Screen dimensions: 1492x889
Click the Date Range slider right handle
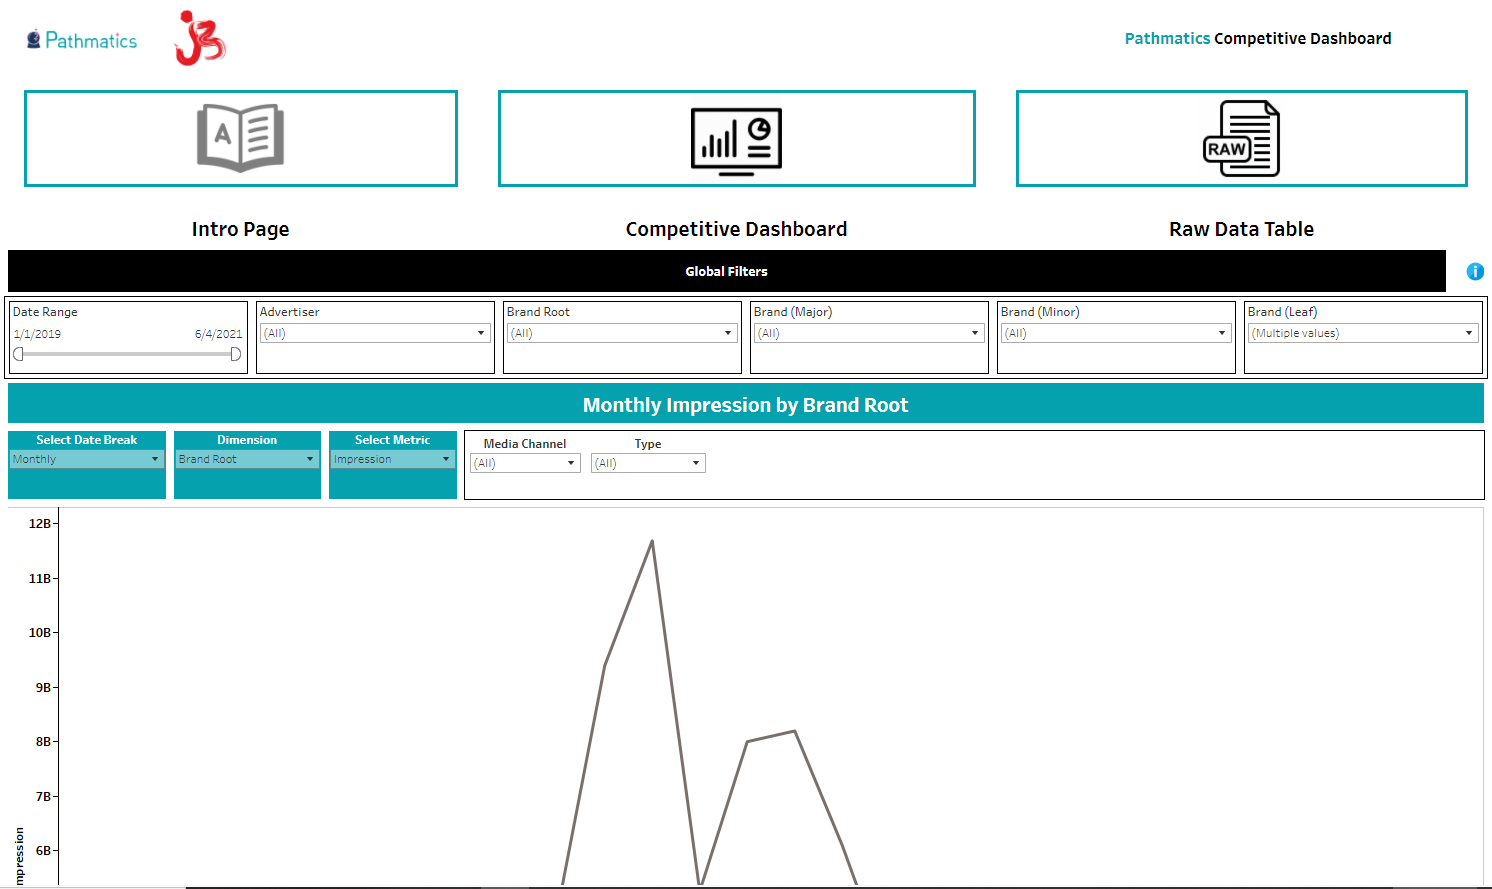pos(236,354)
